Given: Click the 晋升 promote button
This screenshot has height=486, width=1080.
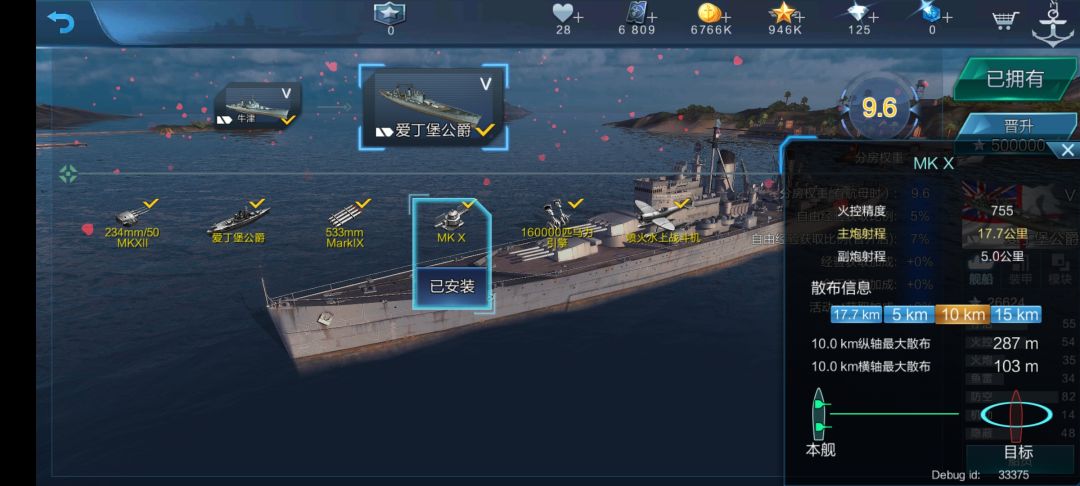Looking at the screenshot, I should point(1016,128).
